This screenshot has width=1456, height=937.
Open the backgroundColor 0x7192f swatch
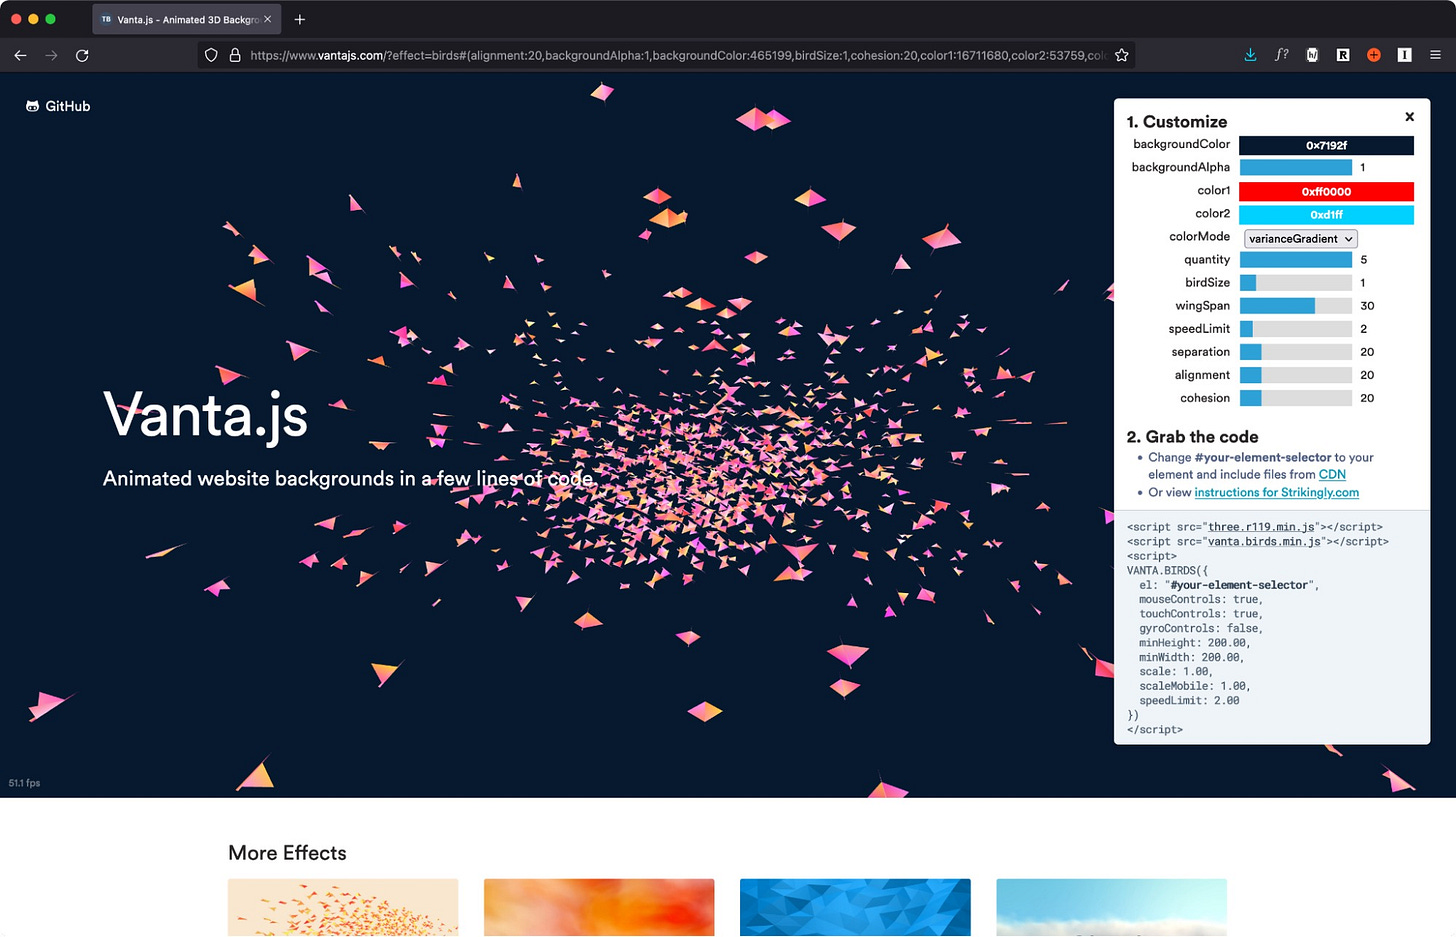1326,145
